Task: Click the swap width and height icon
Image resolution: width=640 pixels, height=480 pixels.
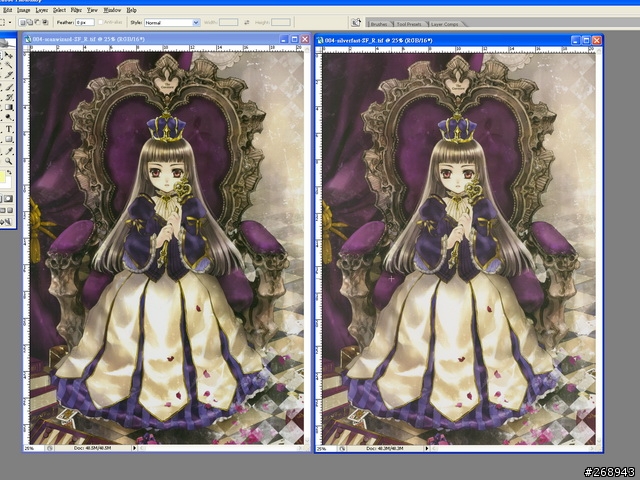Action: tap(247, 22)
